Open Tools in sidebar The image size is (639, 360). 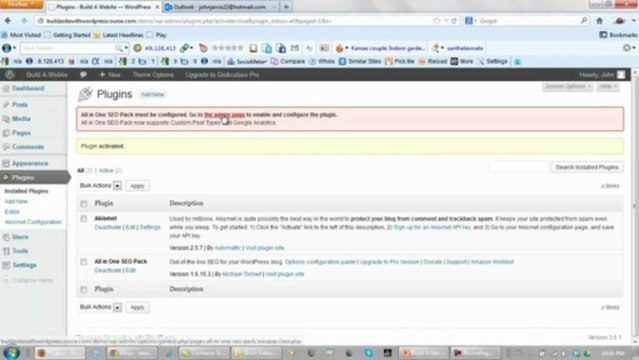tap(20, 251)
